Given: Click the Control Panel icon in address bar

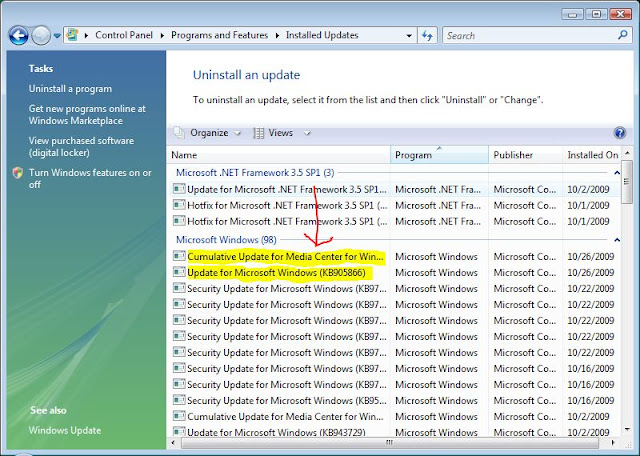Looking at the screenshot, I should pyautogui.click(x=72, y=35).
